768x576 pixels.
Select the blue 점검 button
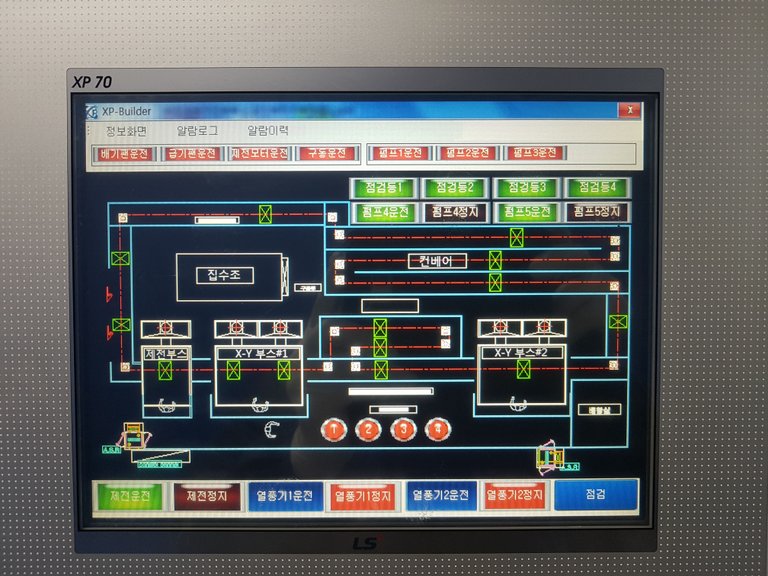596,494
